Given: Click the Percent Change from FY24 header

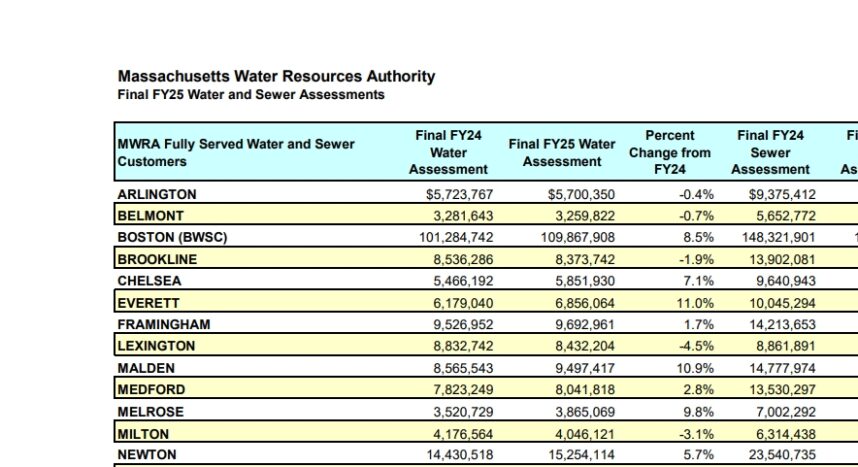Looking at the screenshot, I should 670,152.
